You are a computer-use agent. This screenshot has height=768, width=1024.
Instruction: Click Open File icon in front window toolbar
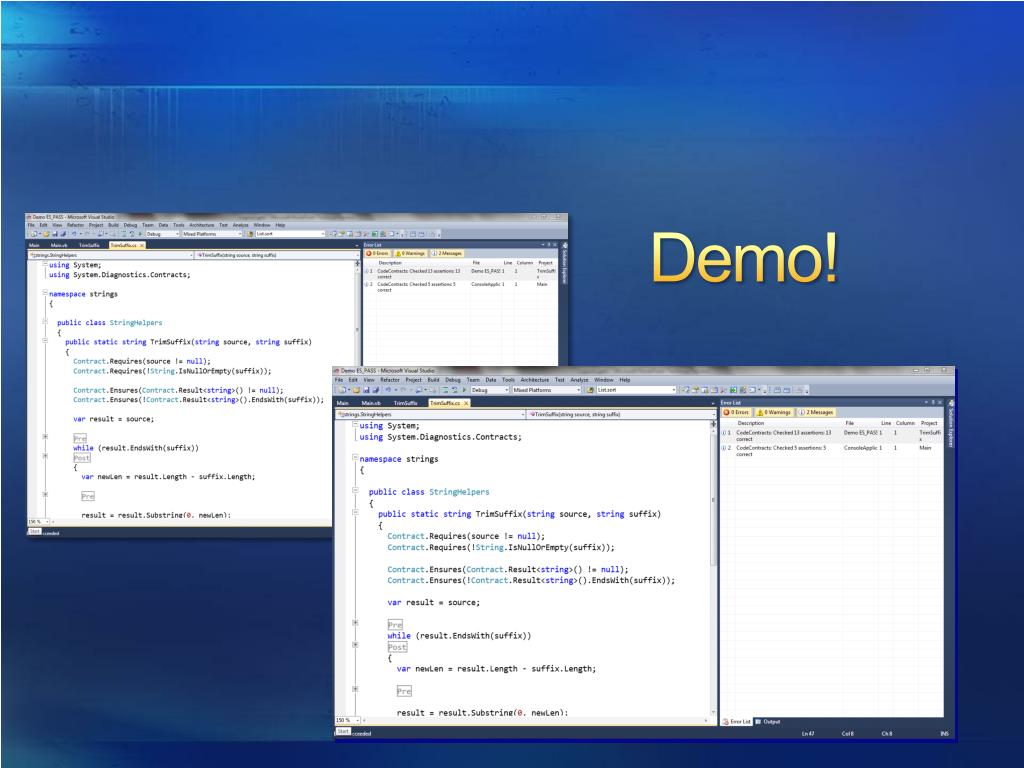(357, 390)
